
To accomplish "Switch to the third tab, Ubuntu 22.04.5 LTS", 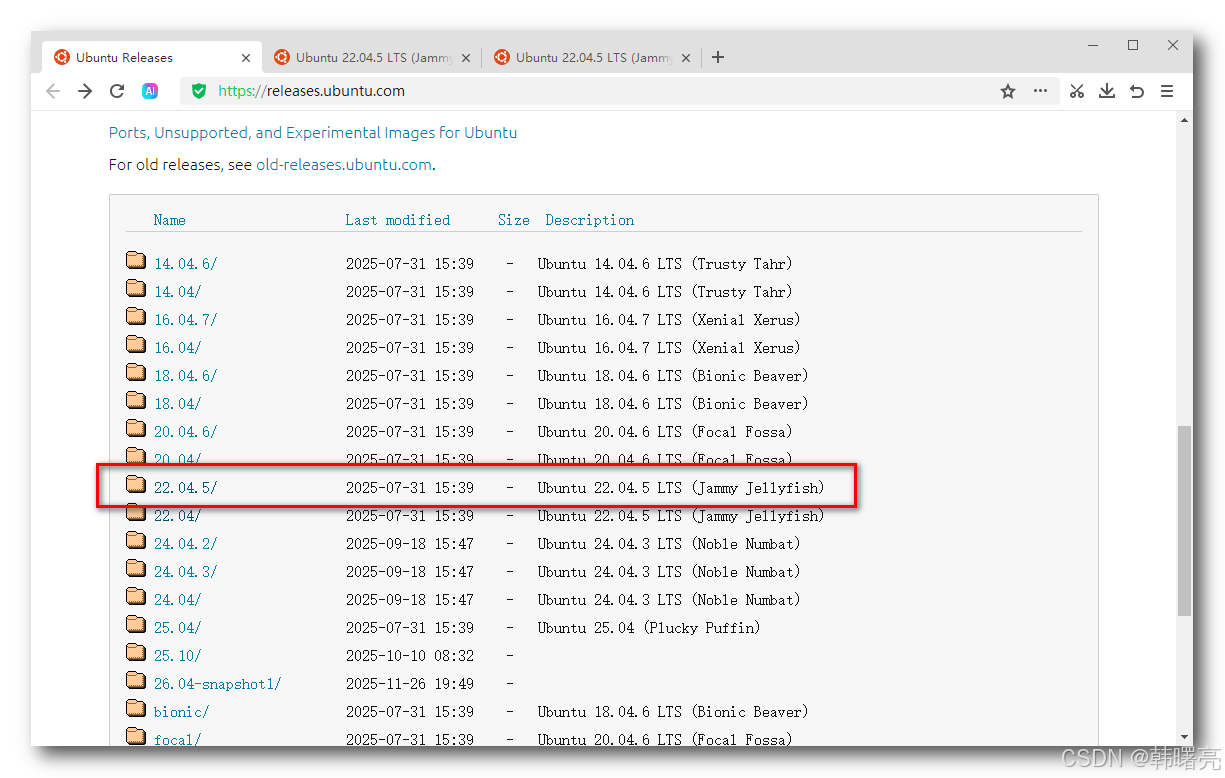I will [x=593, y=57].
